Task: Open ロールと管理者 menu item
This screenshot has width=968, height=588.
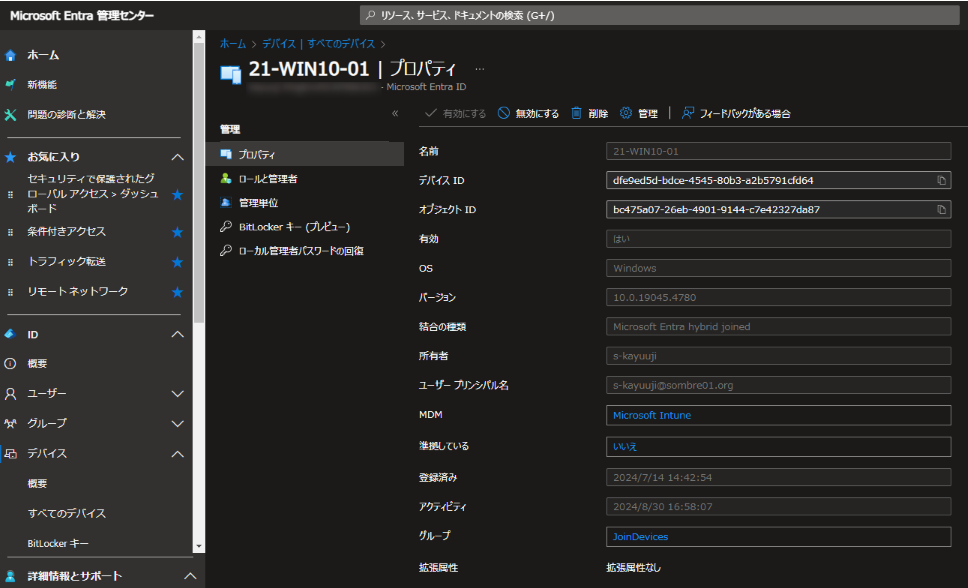Action: [267, 178]
